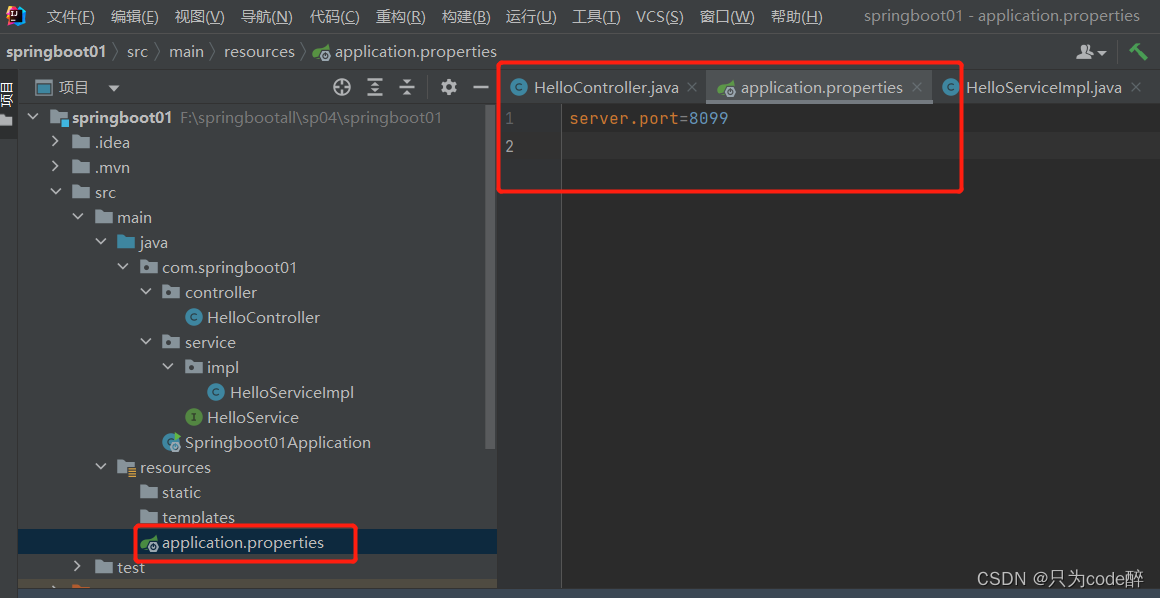Expand the .idea folder
Viewport: 1160px width, 598px height.
click(x=55, y=143)
